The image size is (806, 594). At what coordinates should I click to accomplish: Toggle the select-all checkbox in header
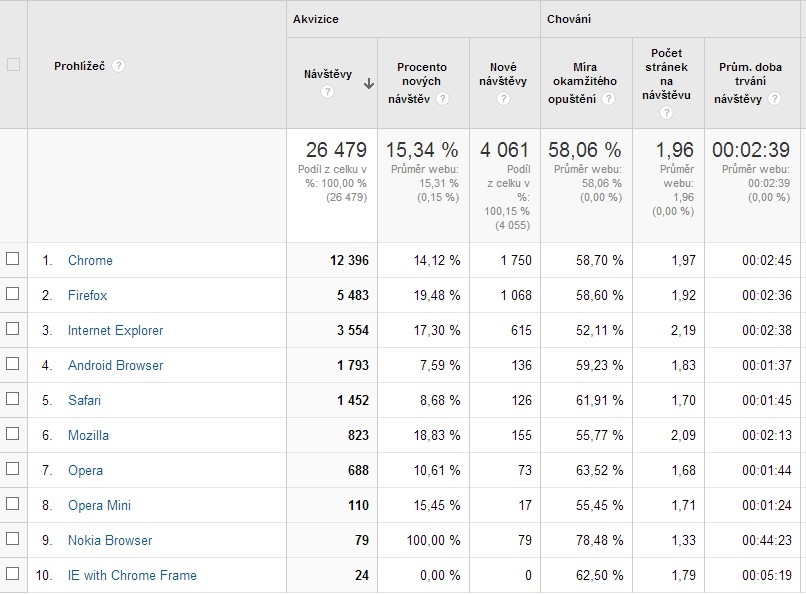(13, 65)
